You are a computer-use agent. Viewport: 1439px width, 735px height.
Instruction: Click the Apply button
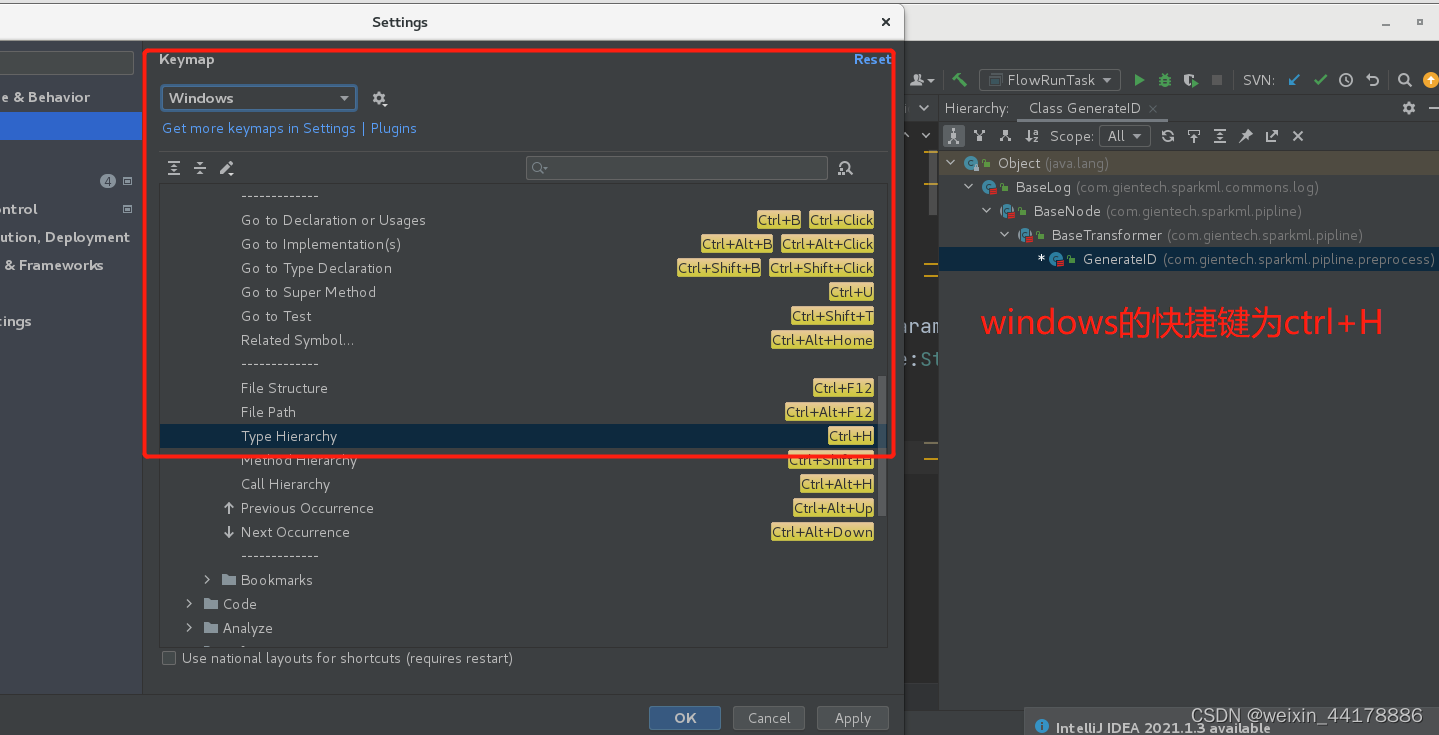[852, 717]
